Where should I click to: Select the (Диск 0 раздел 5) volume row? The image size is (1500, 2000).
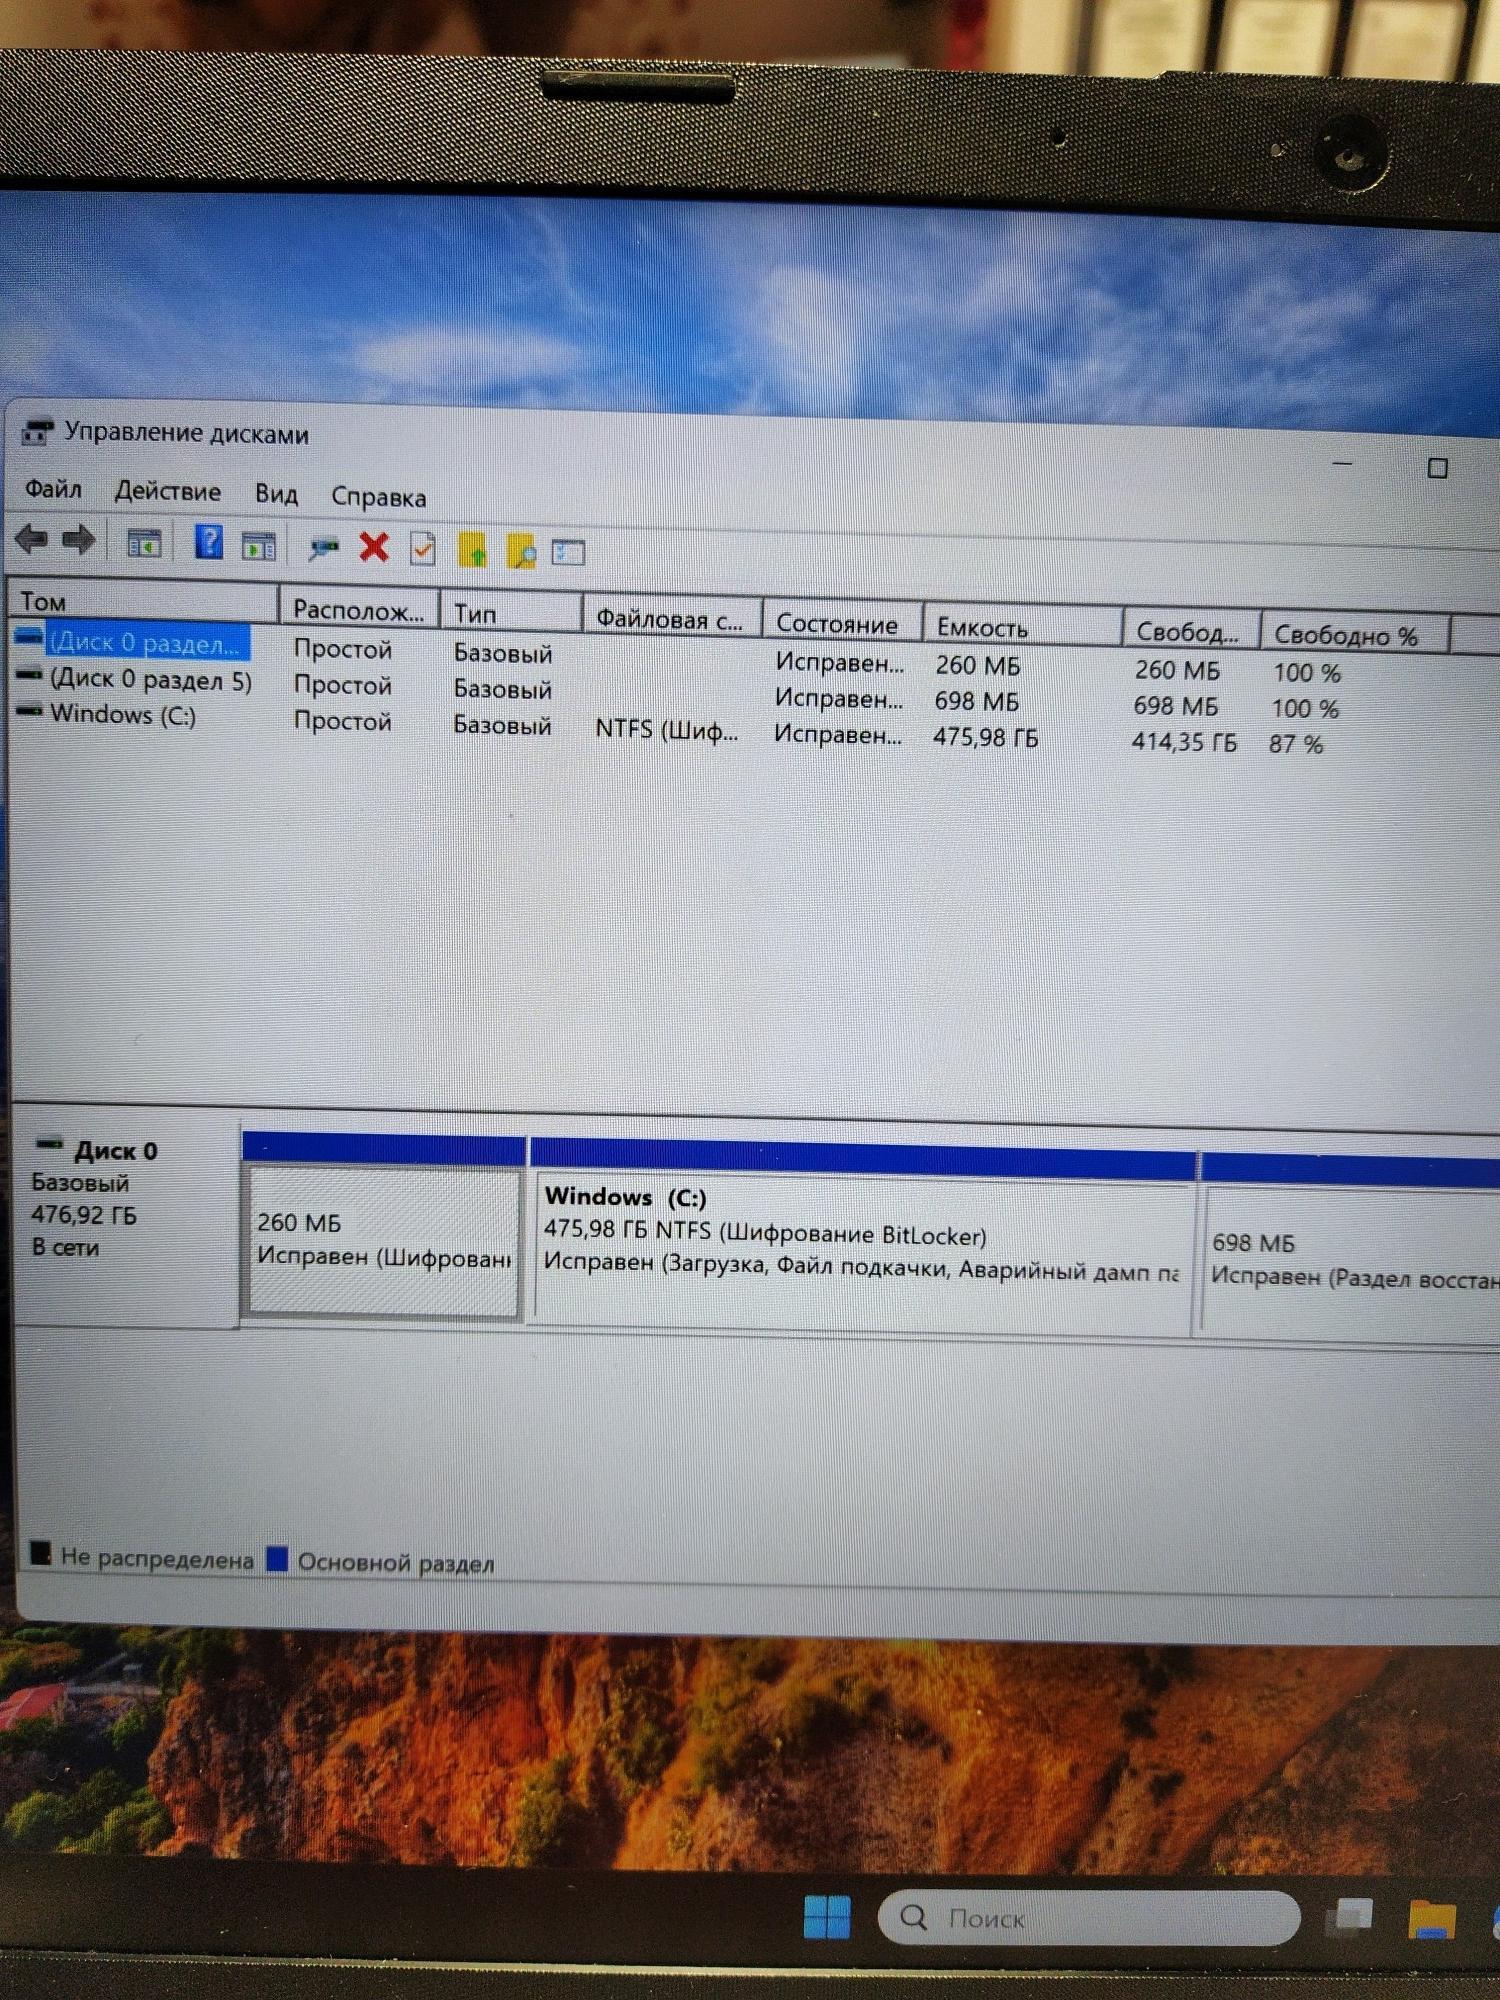pyautogui.click(x=151, y=680)
